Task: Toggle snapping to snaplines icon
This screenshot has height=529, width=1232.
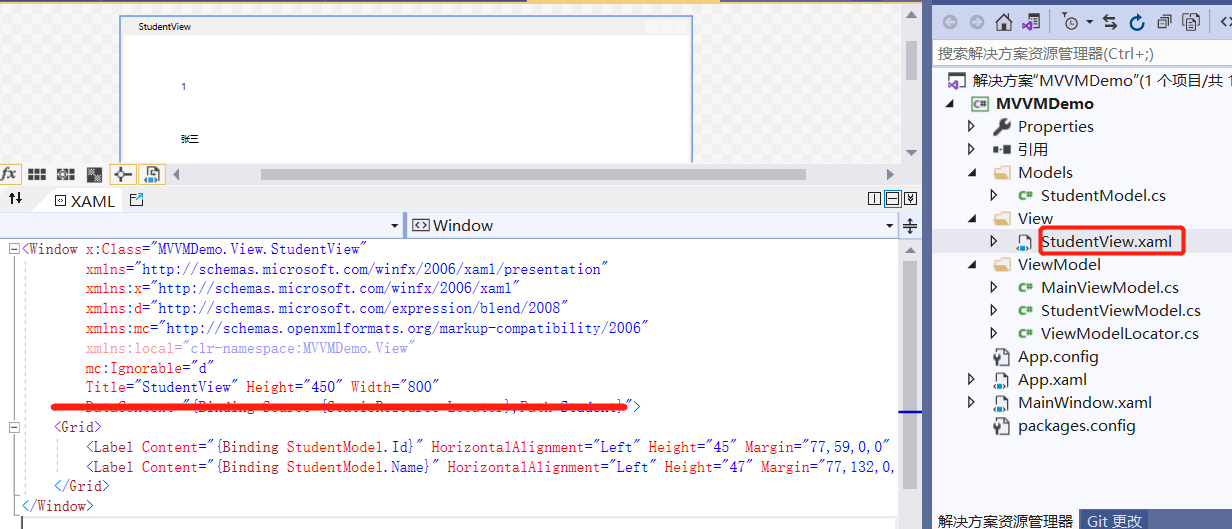Action: pos(123,174)
